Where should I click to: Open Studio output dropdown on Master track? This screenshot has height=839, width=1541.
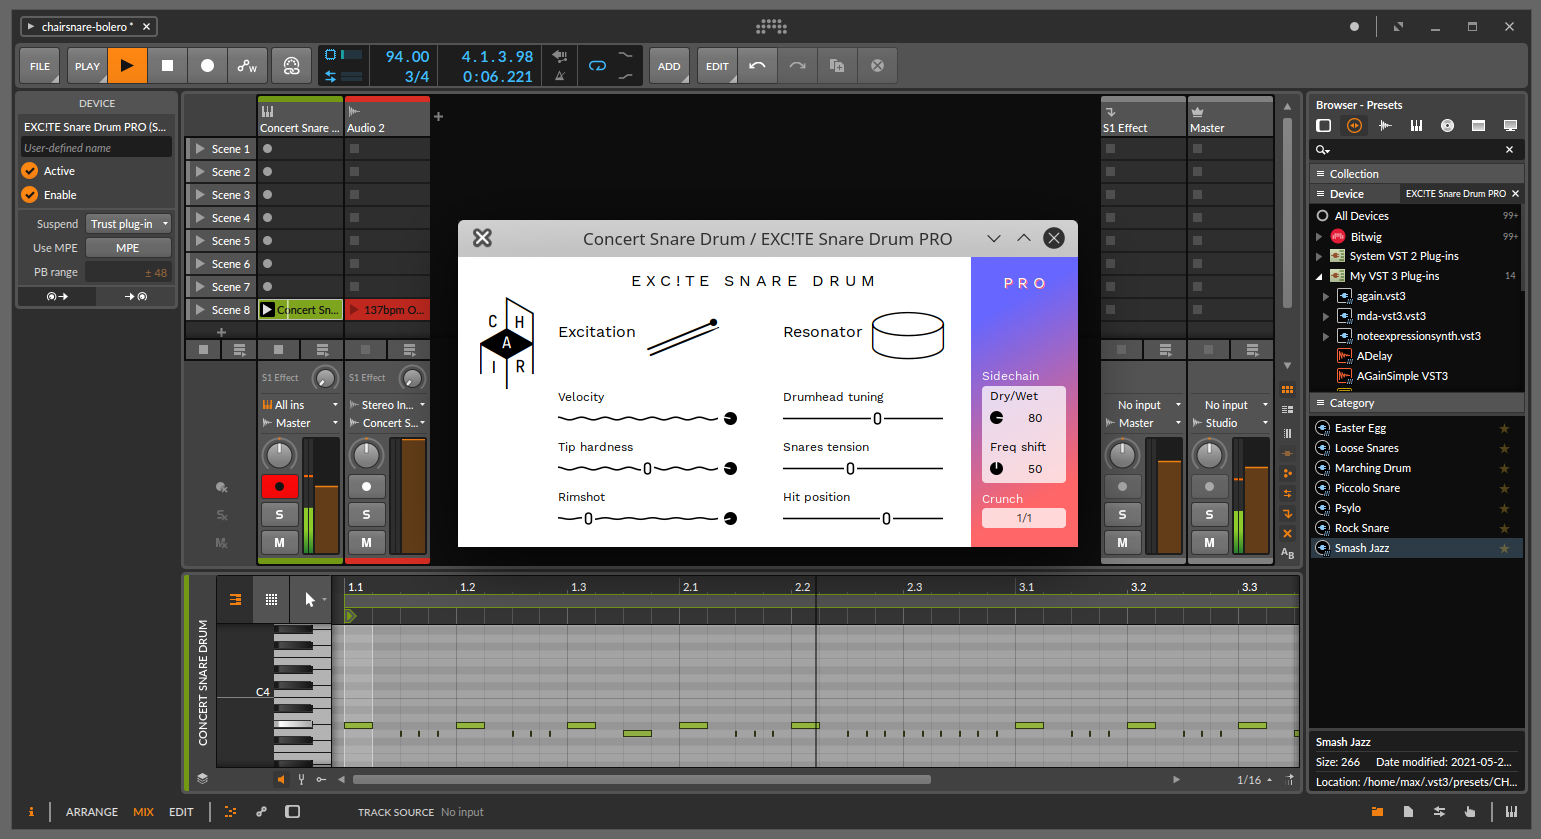[x=1230, y=423]
